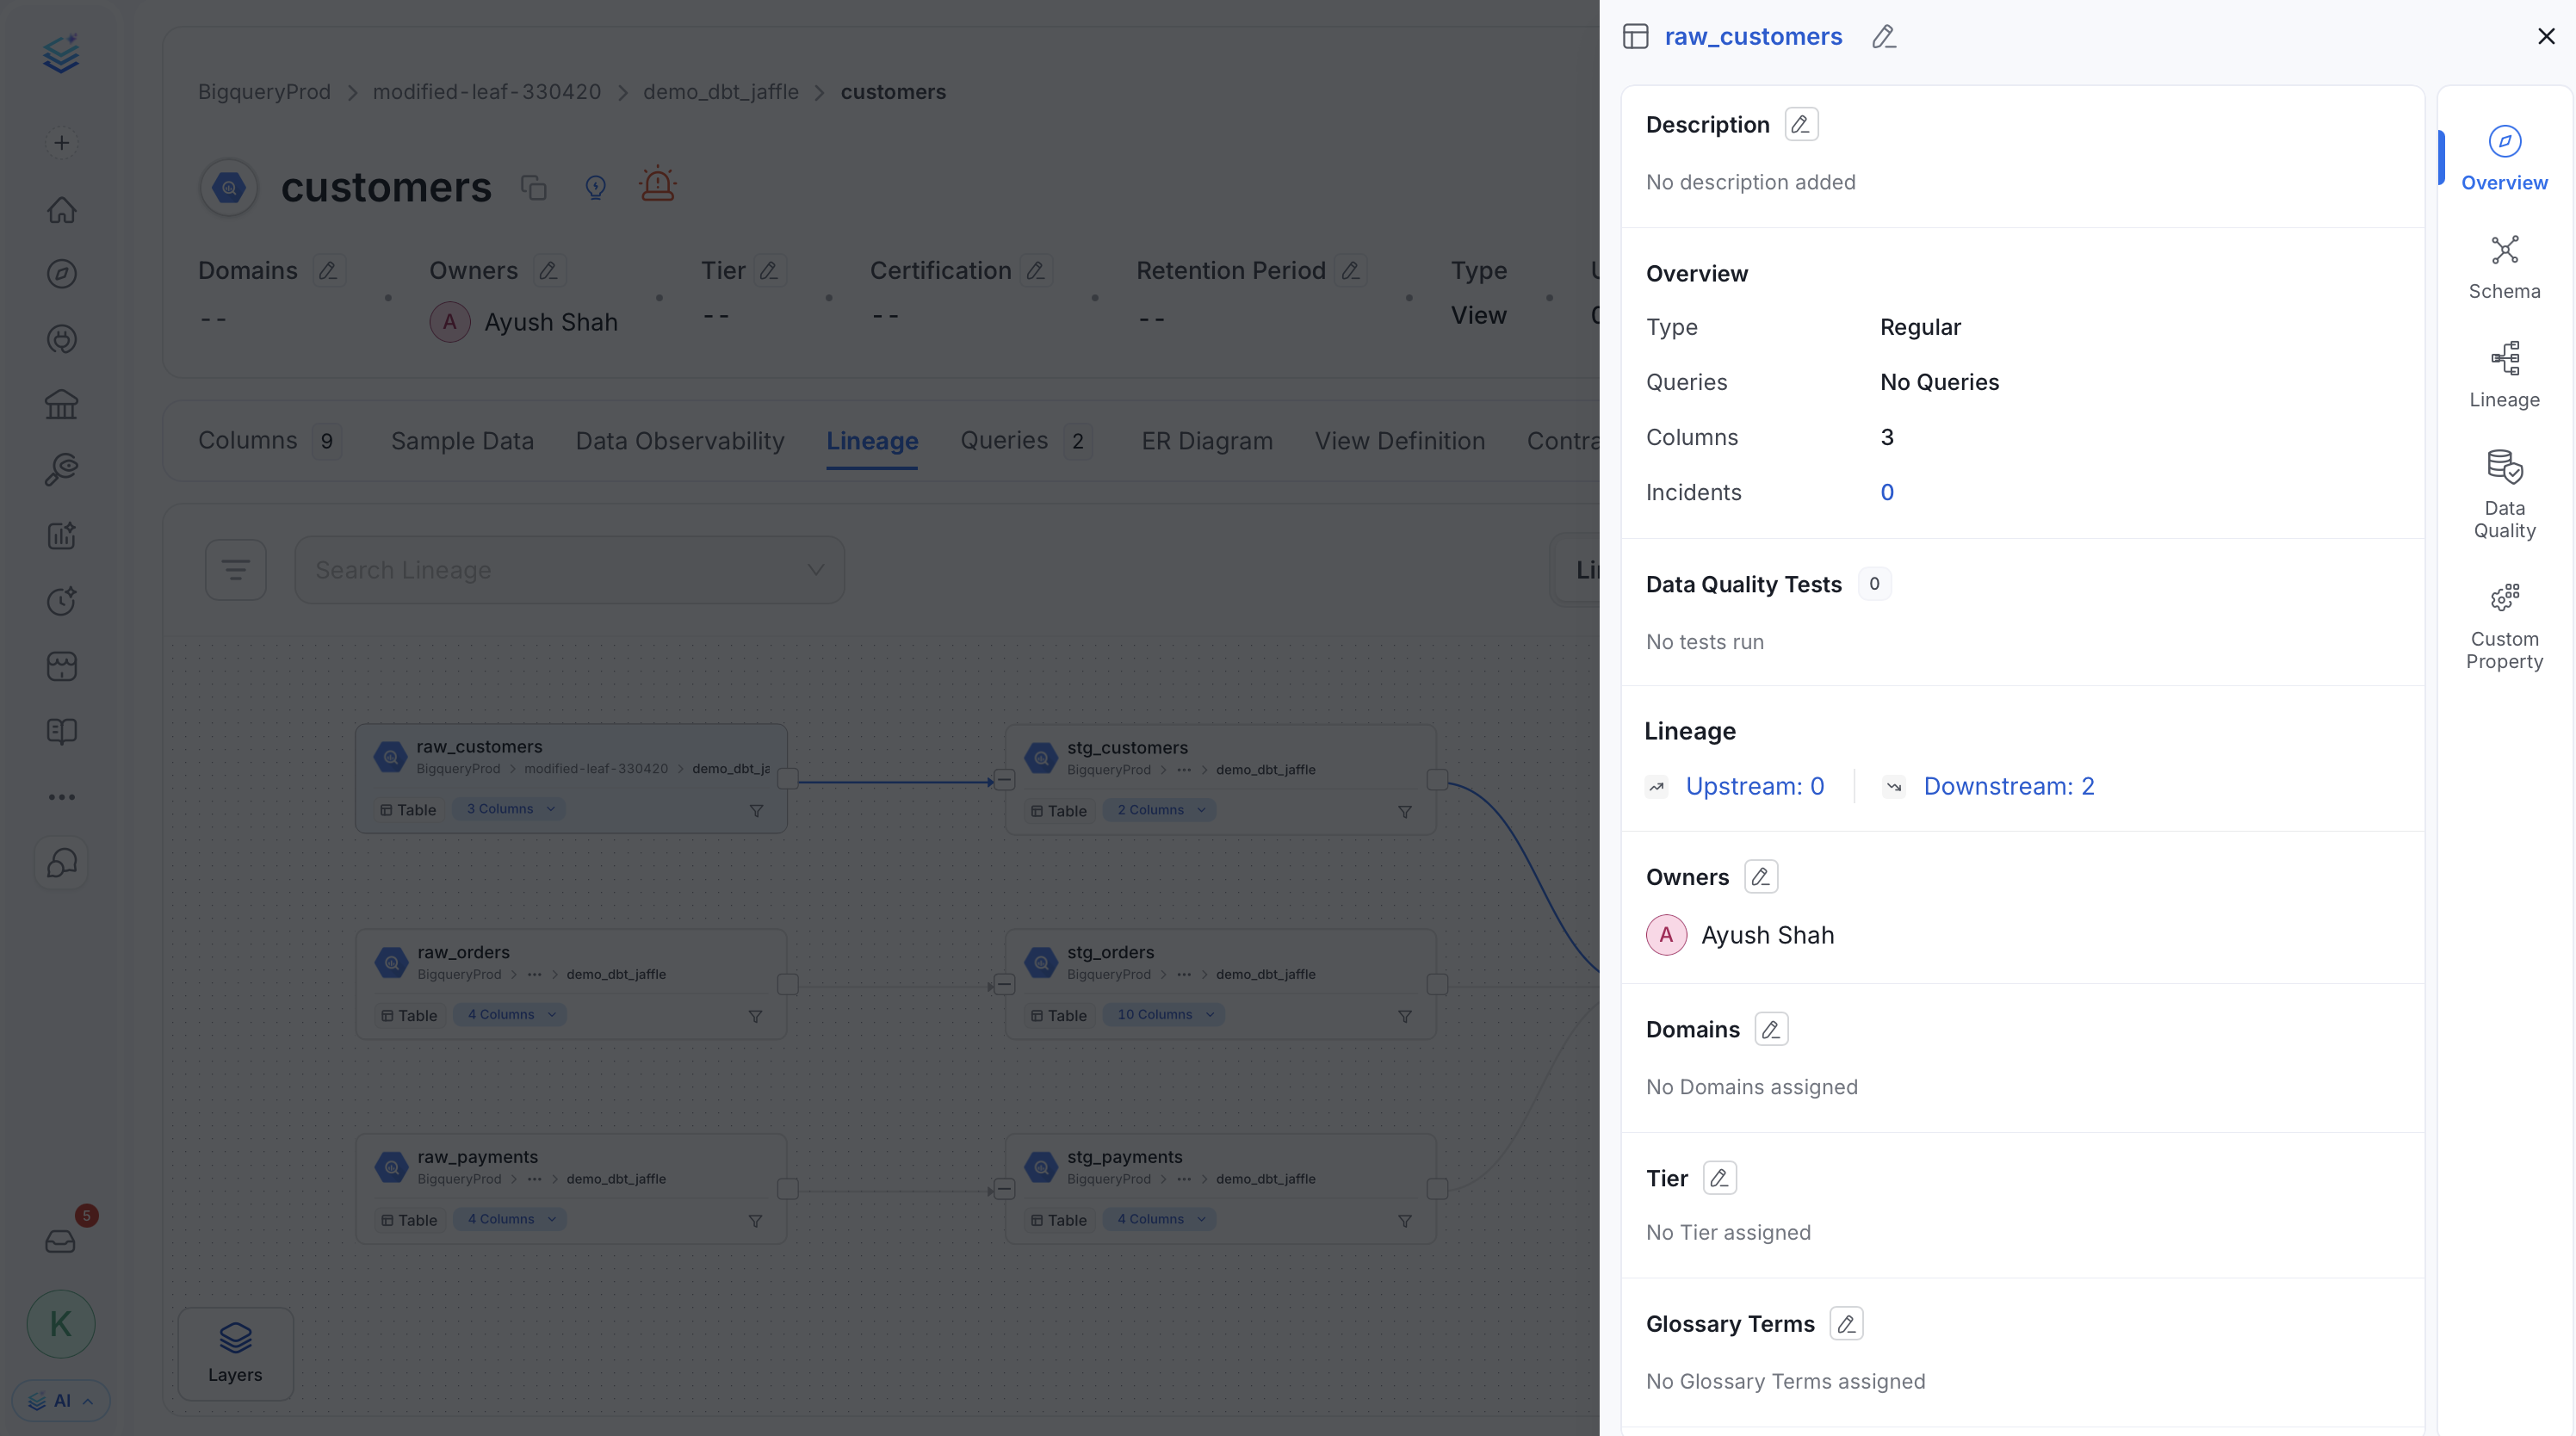Open the Govern bank icon in sidebar
The height and width of the screenshot is (1436, 2576).
coord(61,404)
